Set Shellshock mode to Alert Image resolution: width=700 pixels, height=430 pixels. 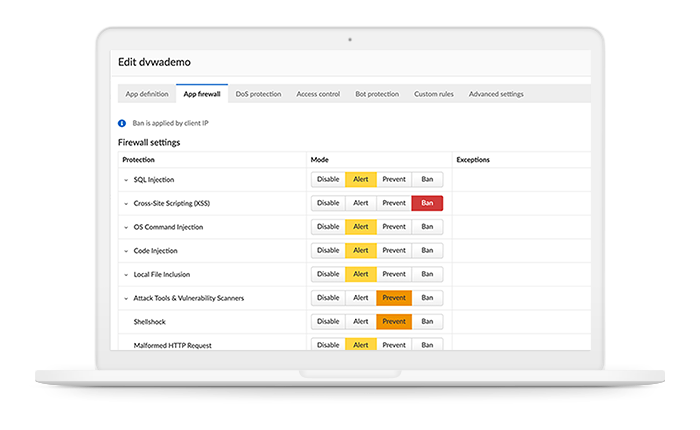click(361, 322)
